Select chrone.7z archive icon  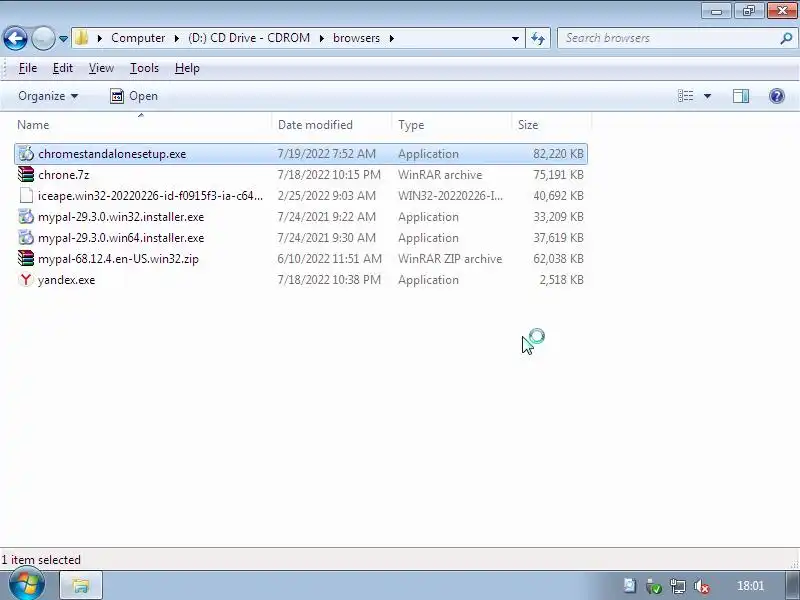(26, 174)
